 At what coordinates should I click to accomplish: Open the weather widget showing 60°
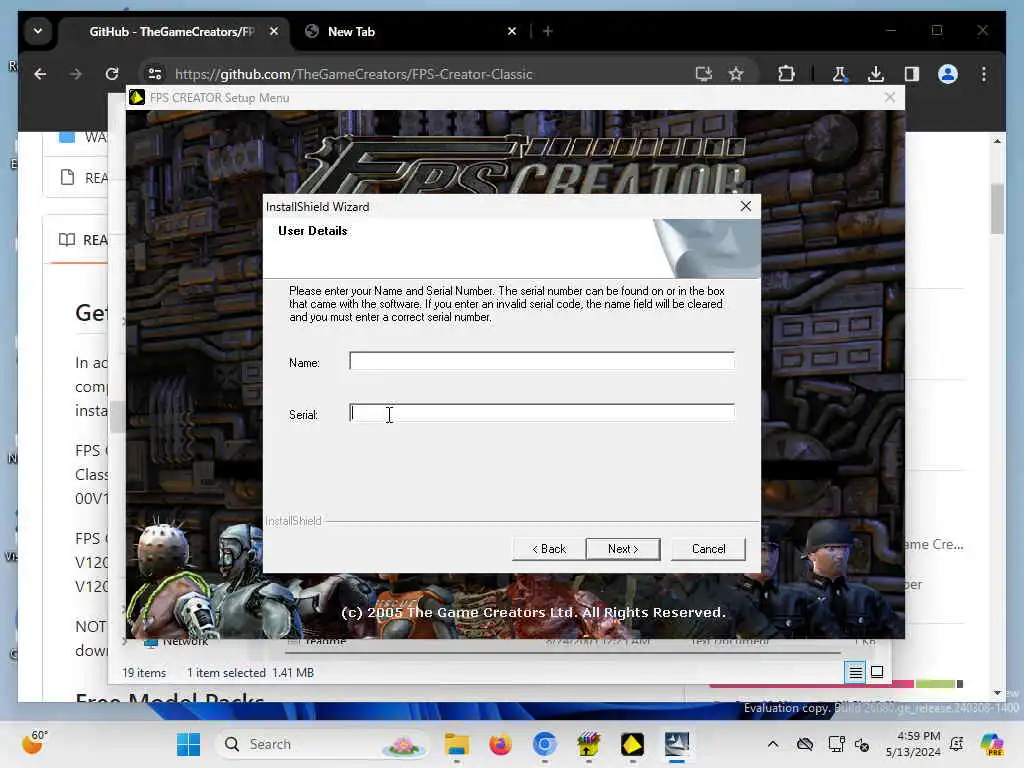[x=35, y=743]
